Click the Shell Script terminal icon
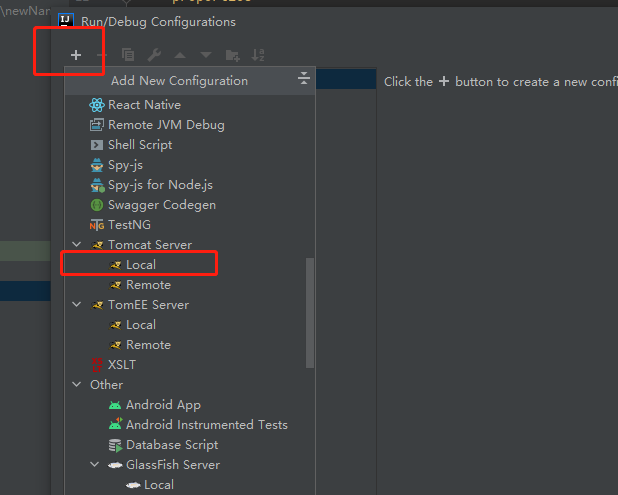The image size is (618, 495). (97, 145)
